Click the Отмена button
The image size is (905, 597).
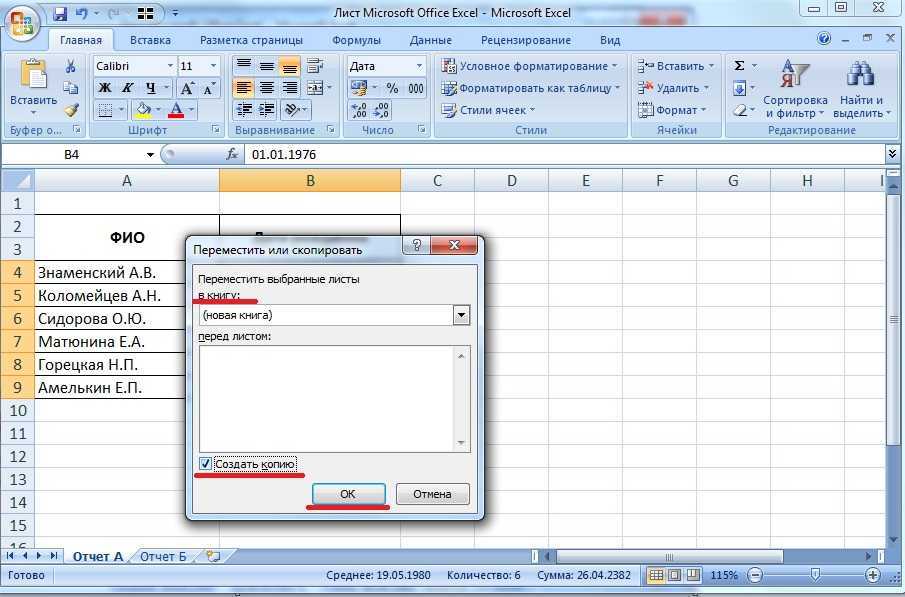pyautogui.click(x=432, y=494)
